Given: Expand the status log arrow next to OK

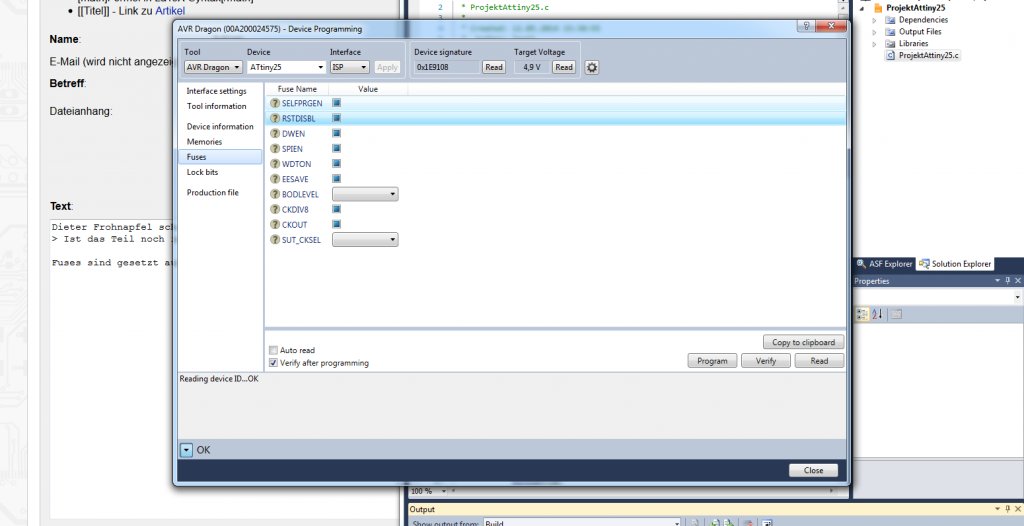Looking at the screenshot, I should (186, 450).
